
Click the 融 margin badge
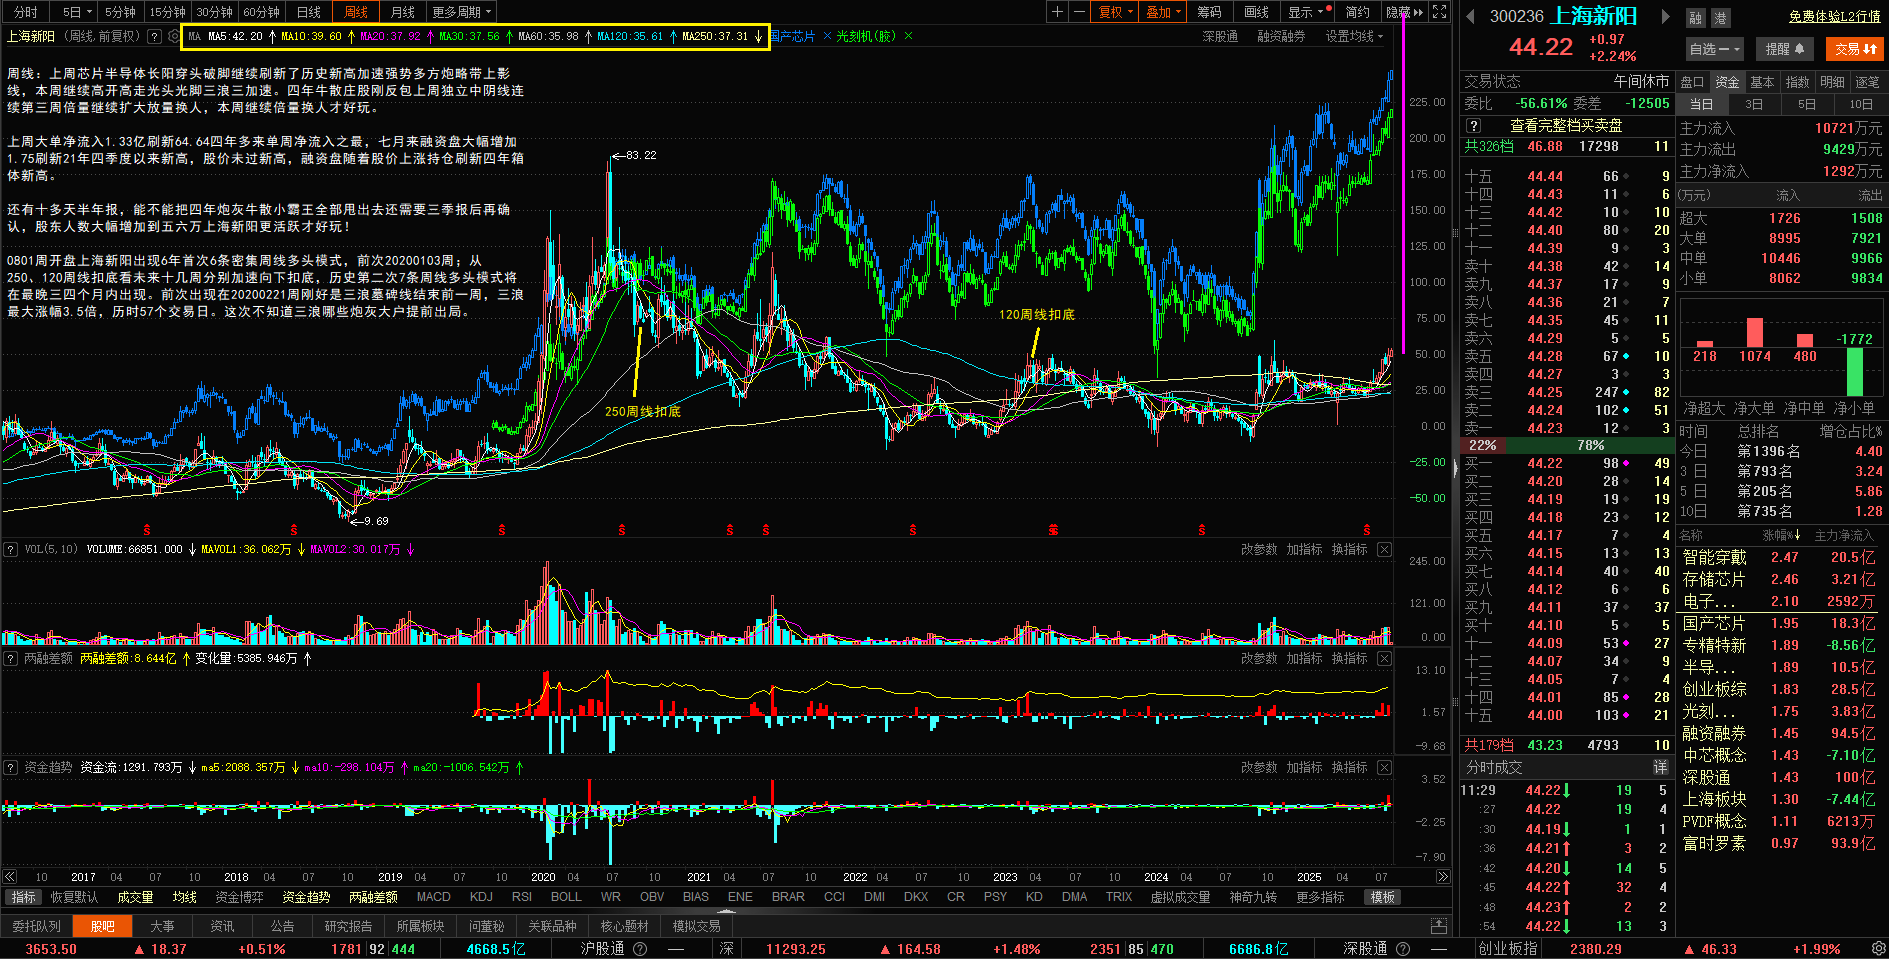click(x=1696, y=18)
